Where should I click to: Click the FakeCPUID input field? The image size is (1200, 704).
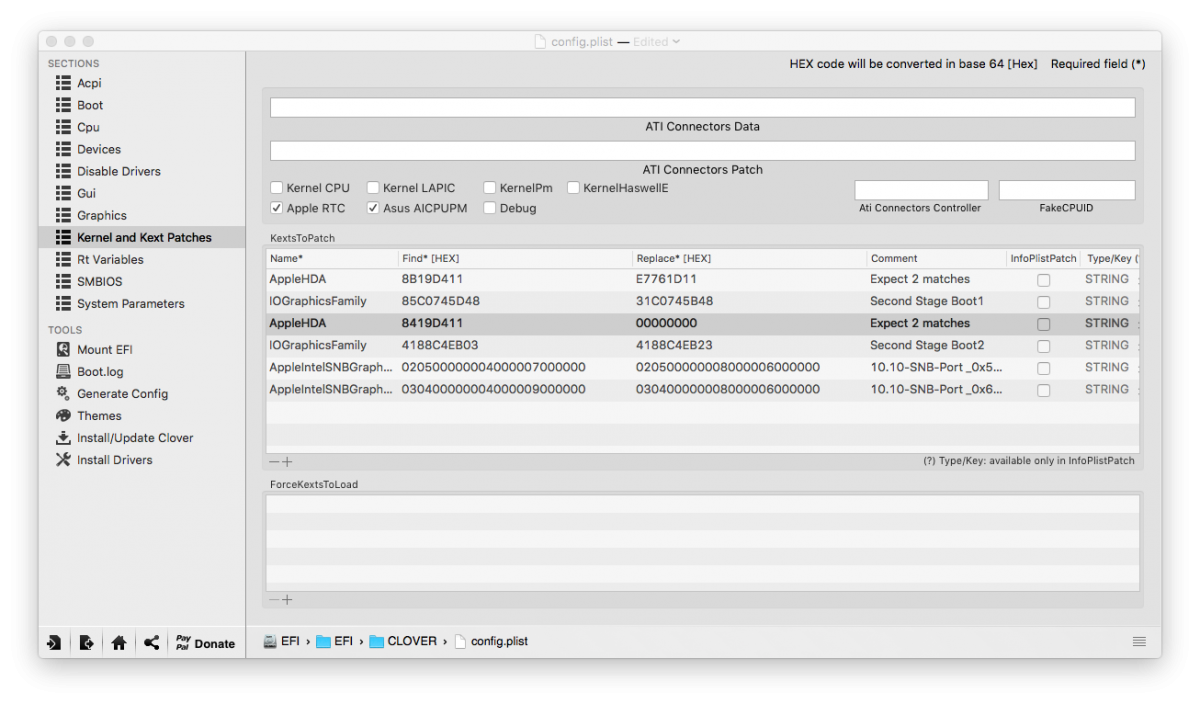(x=1066, y=190)
